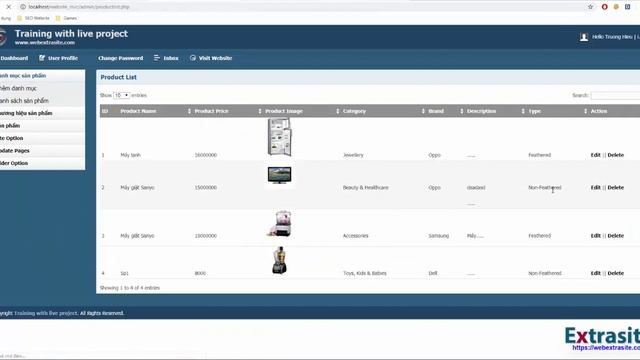
Task: Open Update Pages sidebar section
Action: click(x=42, y=151)
